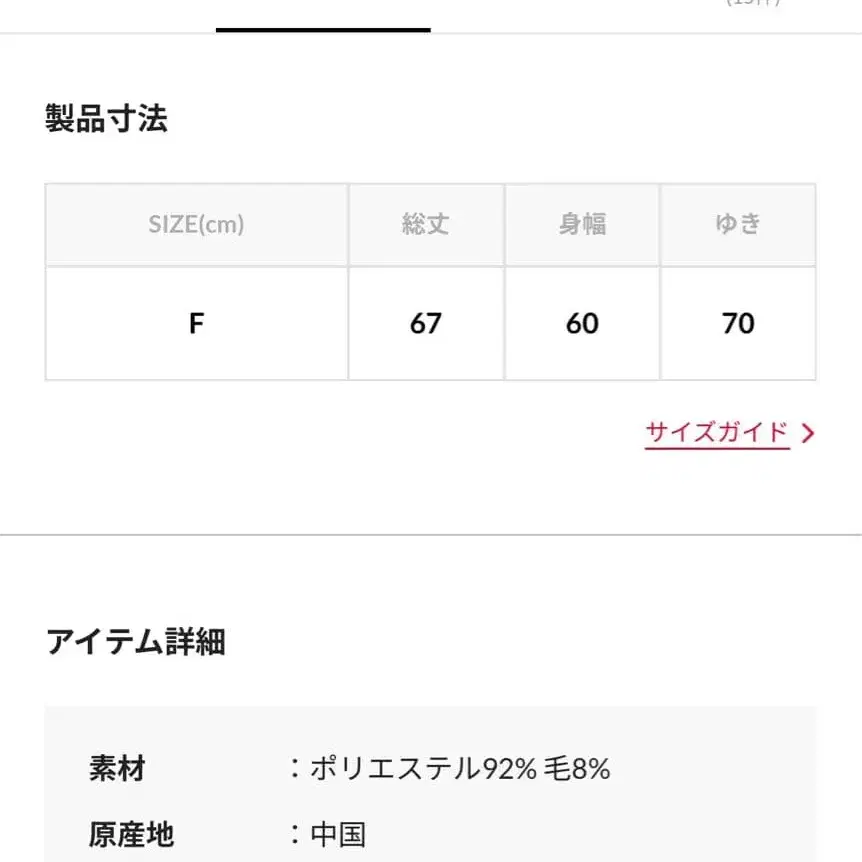The height and width of the screenshot is (862, 862).
Task: Open the サイズガイド size guide link
Action: [x=717, y=431]
